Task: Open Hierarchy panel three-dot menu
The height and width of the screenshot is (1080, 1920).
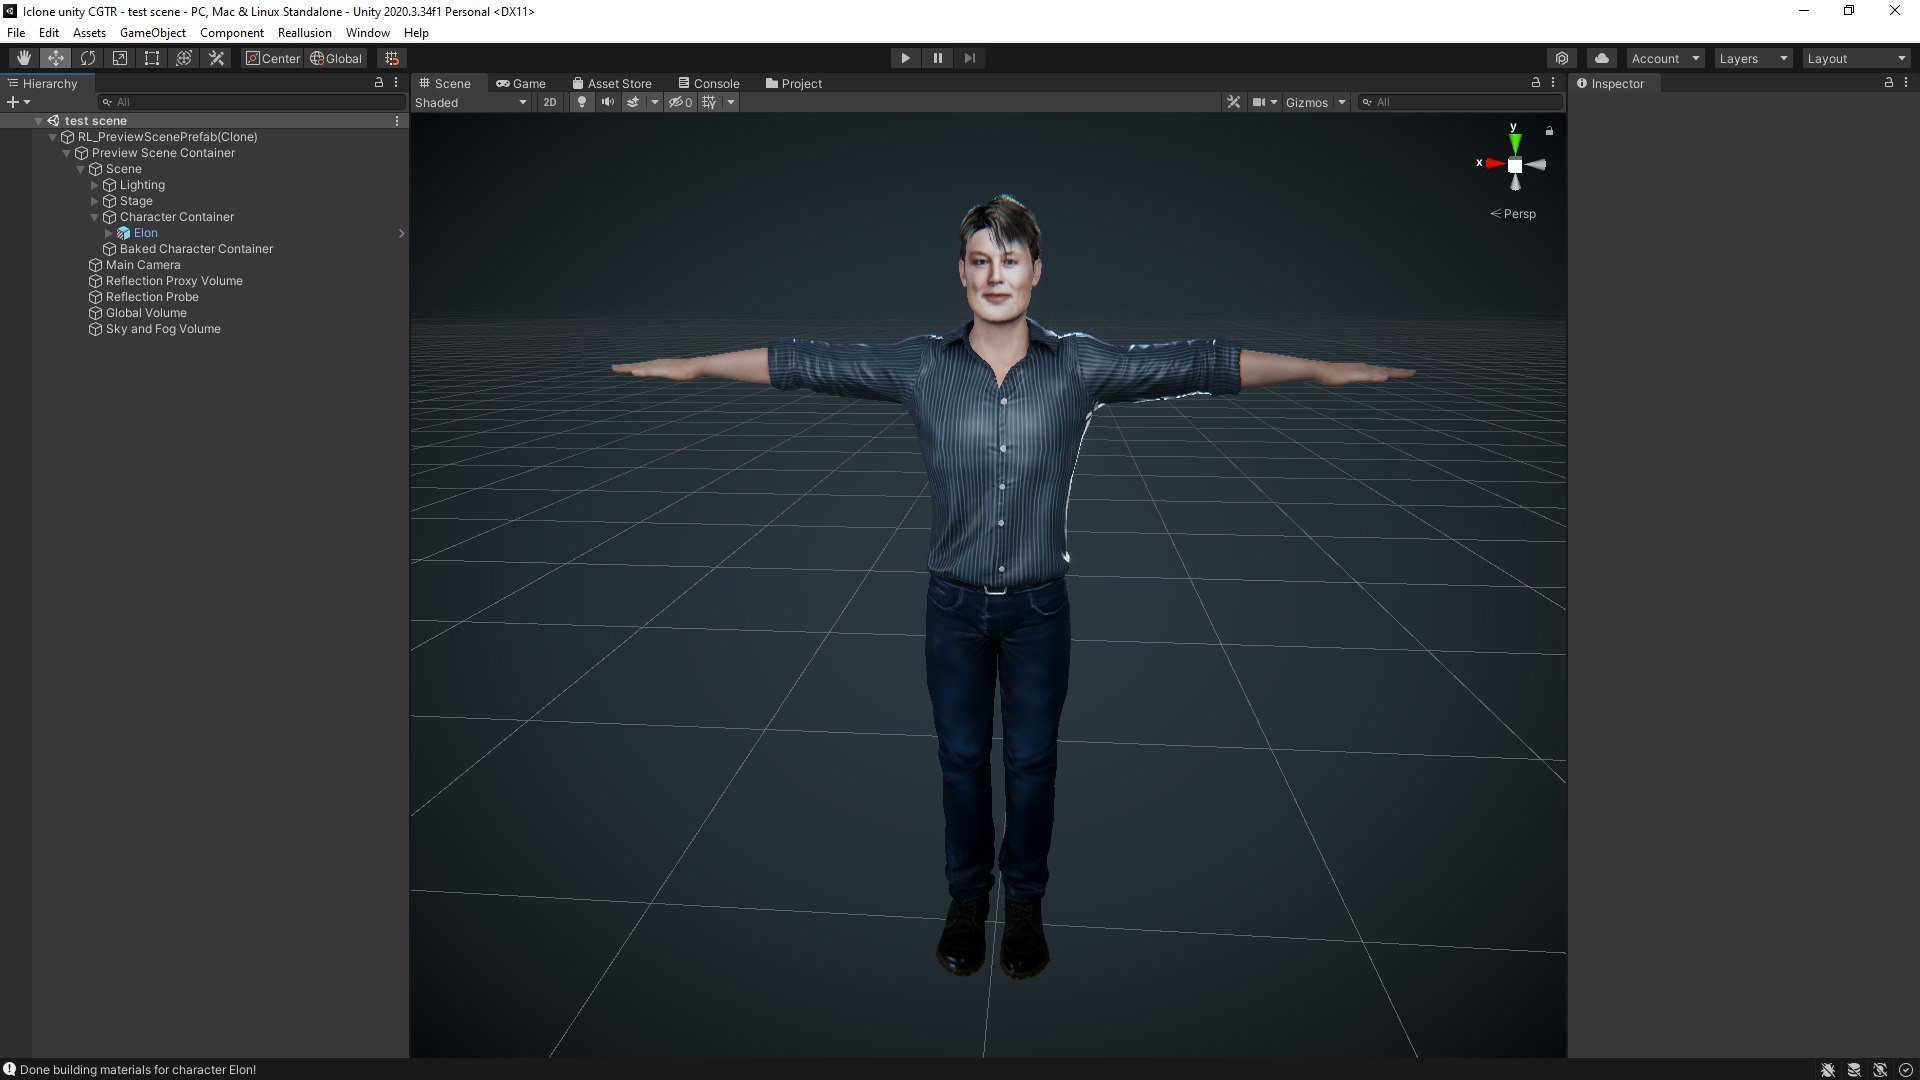Action: (x=396, y=83)
